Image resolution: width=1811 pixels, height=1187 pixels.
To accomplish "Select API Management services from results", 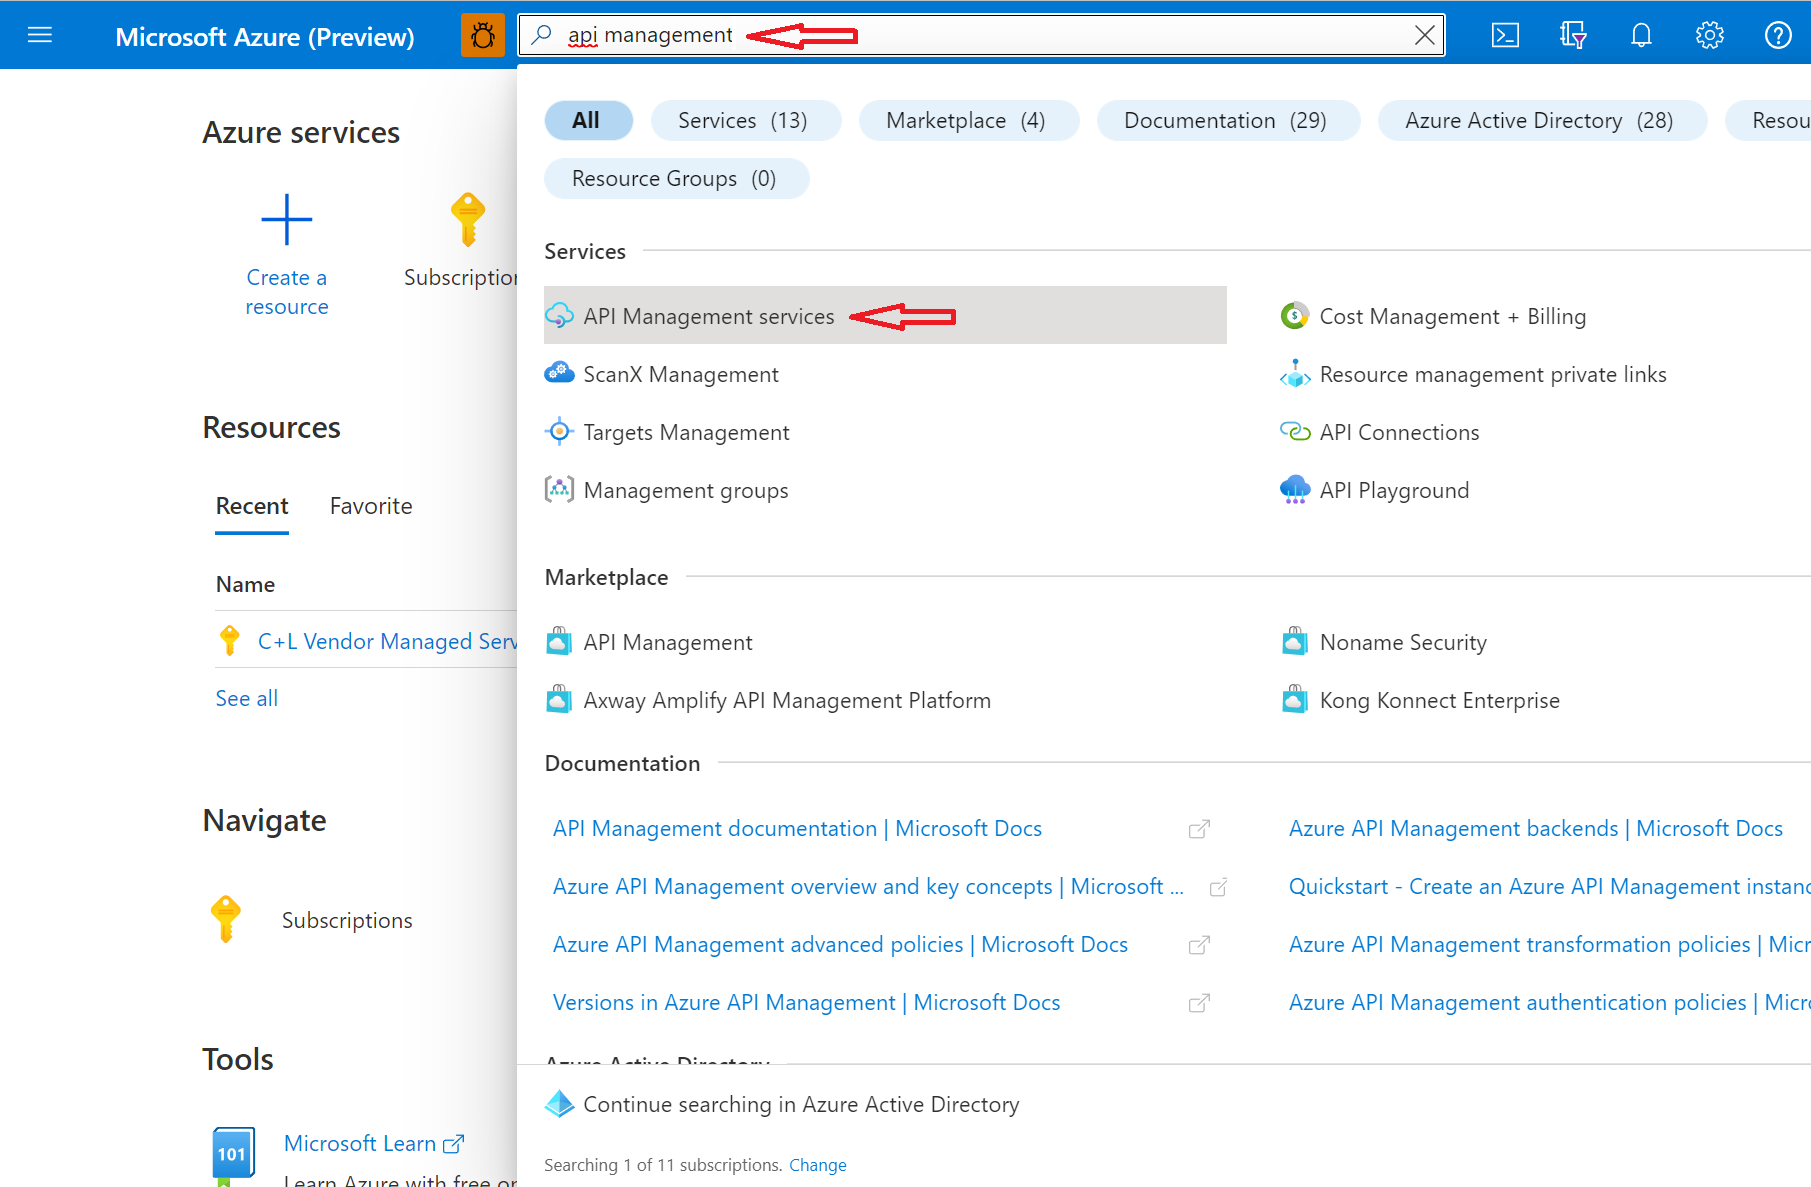I will (x=709, y=316).
